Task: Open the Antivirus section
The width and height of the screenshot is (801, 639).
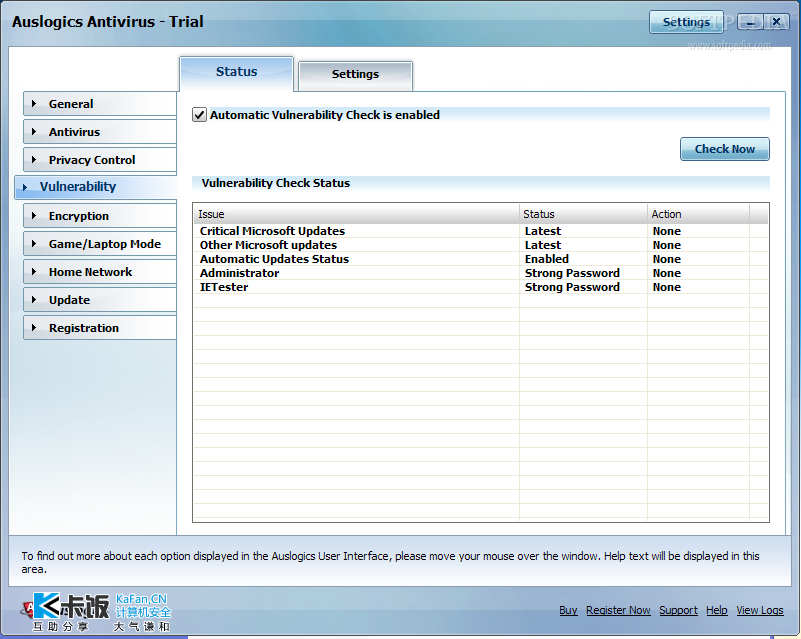Action: coord(100,132)
